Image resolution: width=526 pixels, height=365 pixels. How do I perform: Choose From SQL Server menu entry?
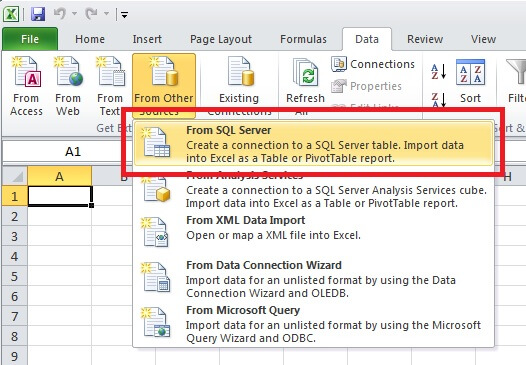pyautogui.click(x=313, y=144)
